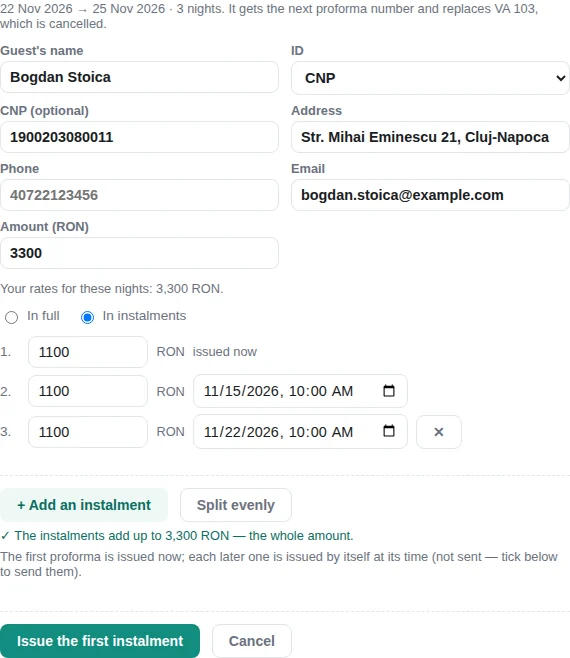
Task: Select the In instalments payment option
Action: (x=87, y=317)
